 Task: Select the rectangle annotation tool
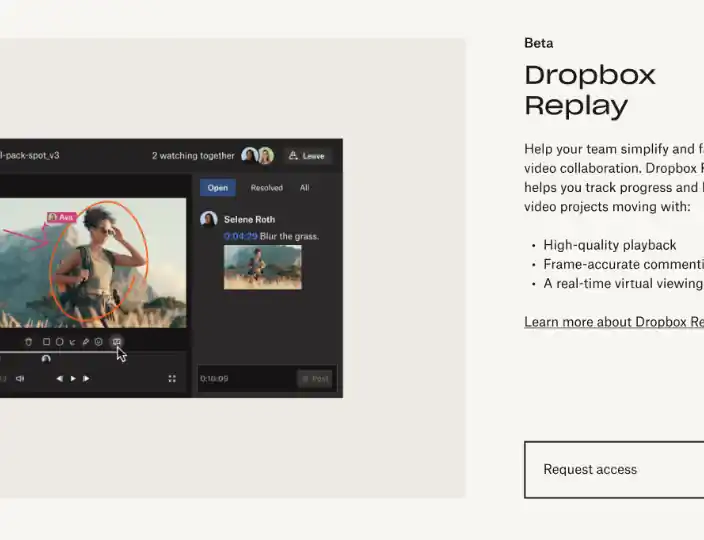pyautogui.click(x=46, y=342)
